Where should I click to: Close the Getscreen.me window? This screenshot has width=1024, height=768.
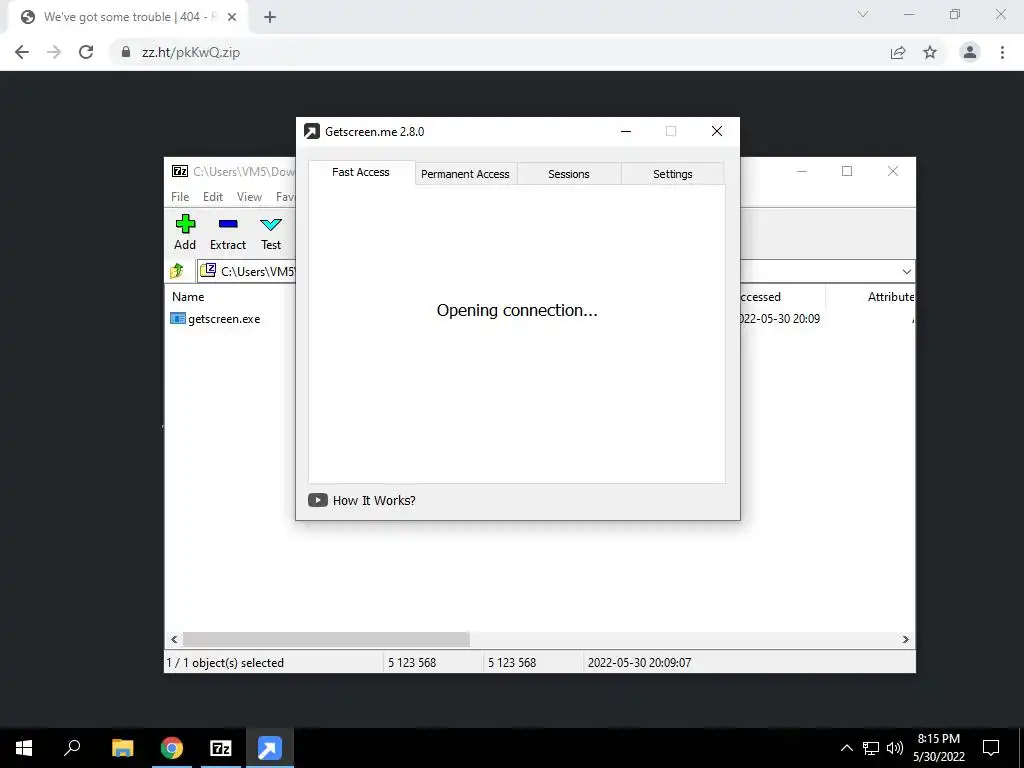pos(716,131)
